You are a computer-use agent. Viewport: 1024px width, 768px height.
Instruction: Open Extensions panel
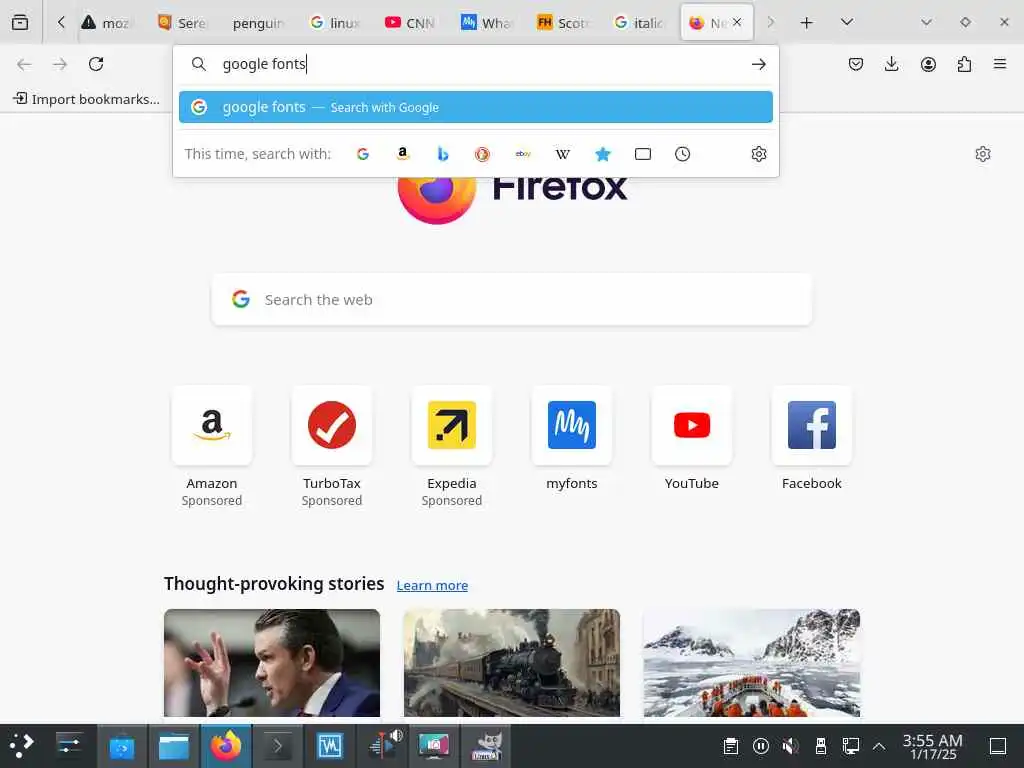[x=964, y=64]
